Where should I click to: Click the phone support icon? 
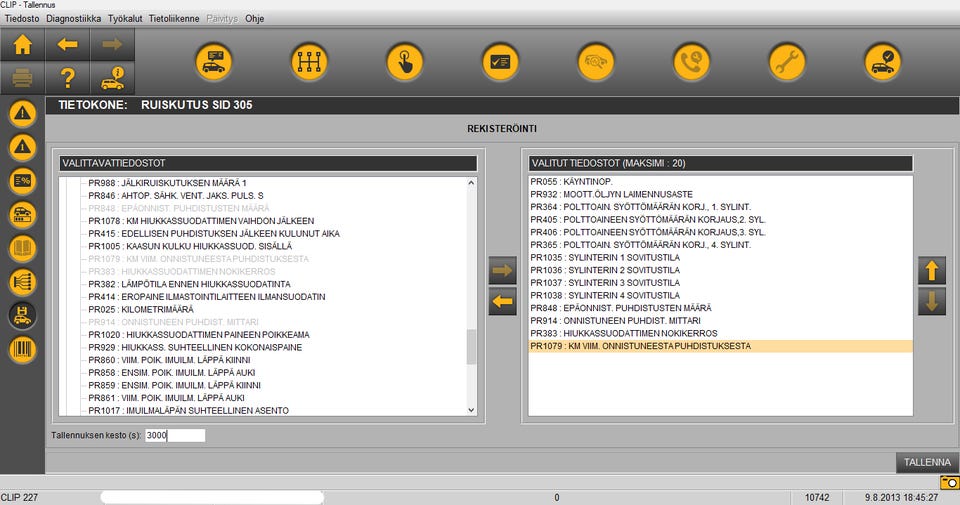pyautogui.click(x=691, y=62)
